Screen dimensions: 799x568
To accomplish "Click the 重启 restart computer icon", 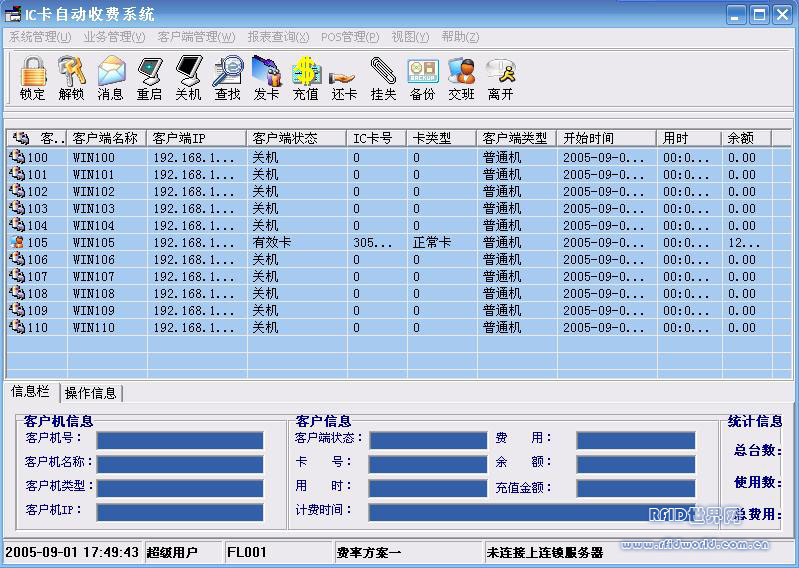I will (150, 71).
